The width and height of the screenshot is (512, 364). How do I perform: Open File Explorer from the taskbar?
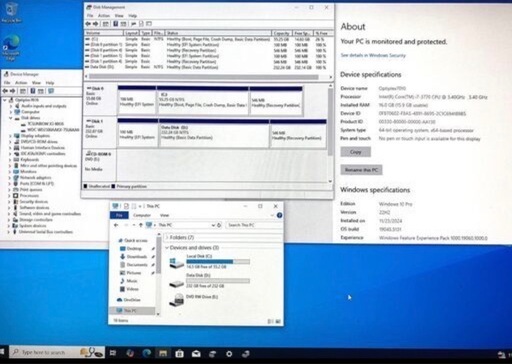click(163, 353)
